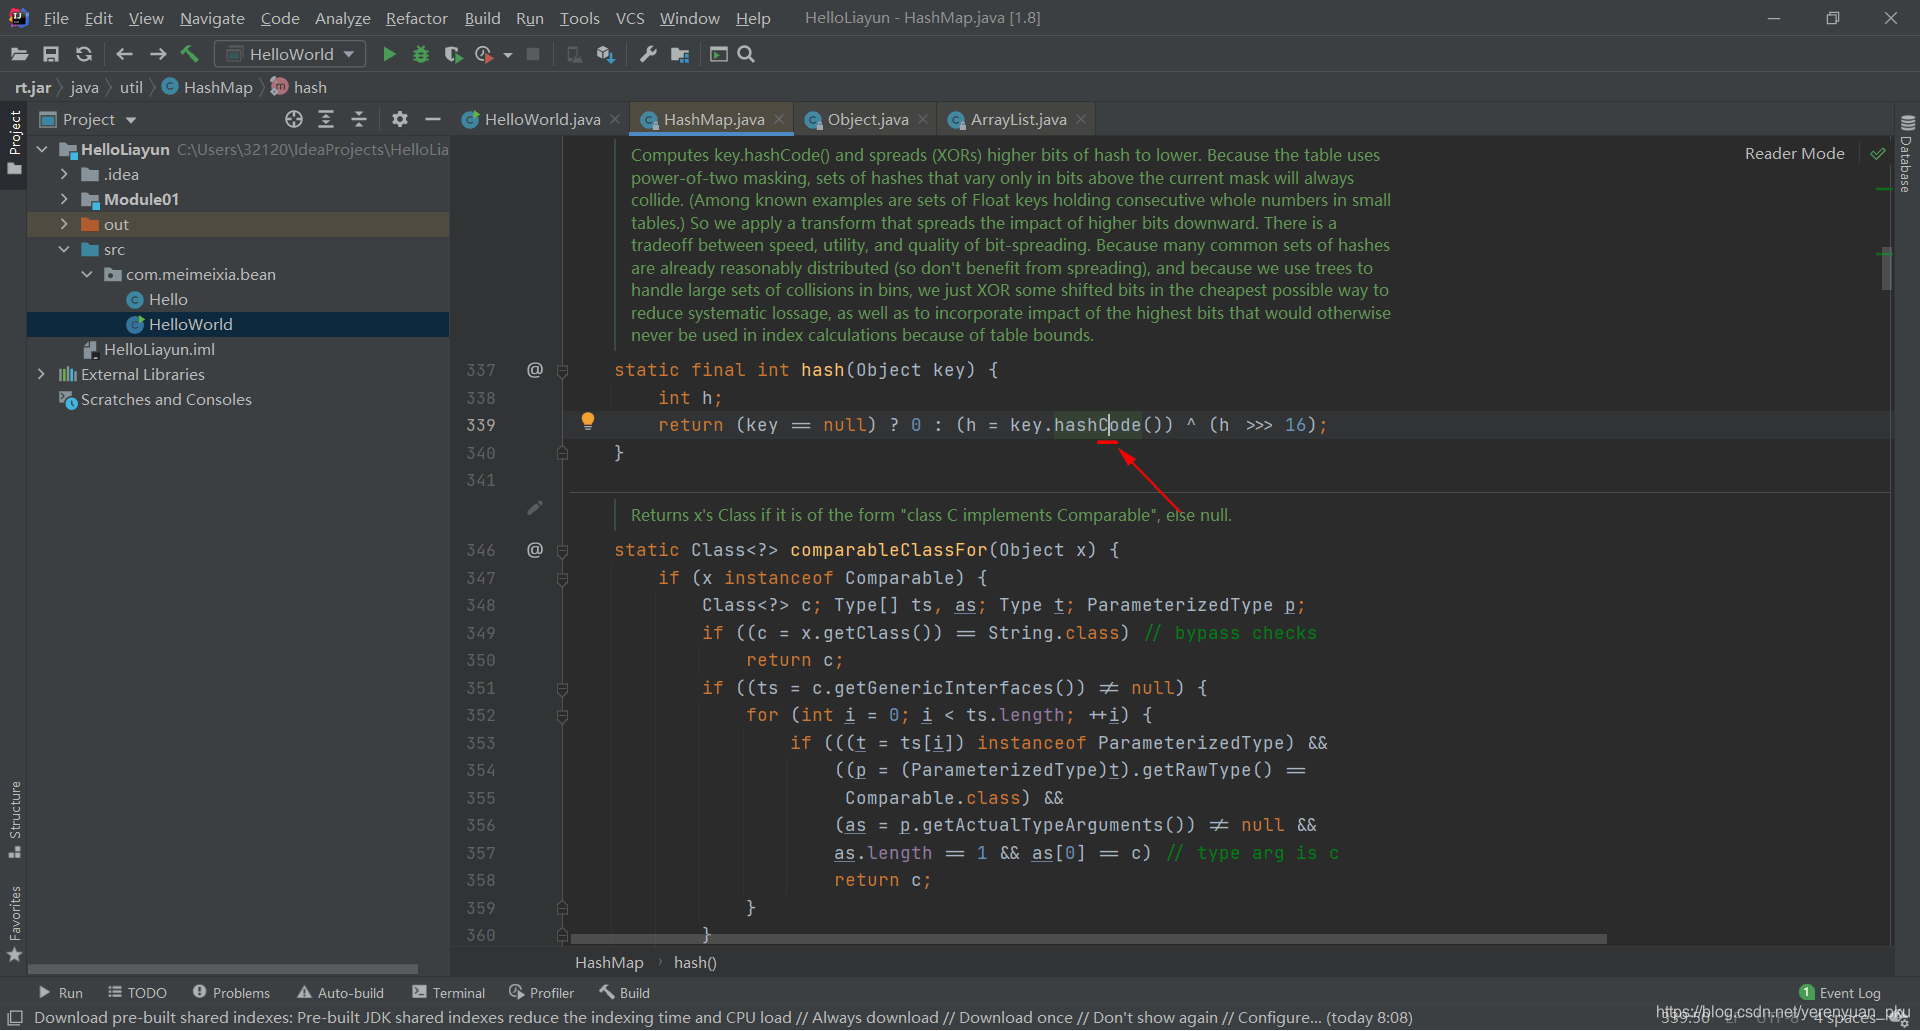Navigate back with the left arrow icon

click(x=124, y=54)
